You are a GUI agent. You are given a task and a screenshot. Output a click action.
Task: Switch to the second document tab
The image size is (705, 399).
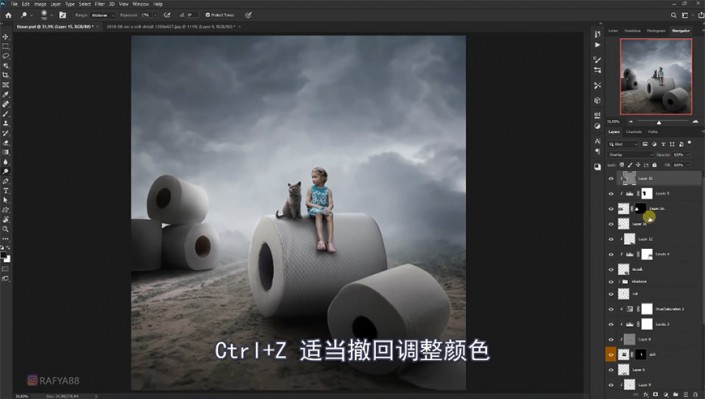[170, 27]
